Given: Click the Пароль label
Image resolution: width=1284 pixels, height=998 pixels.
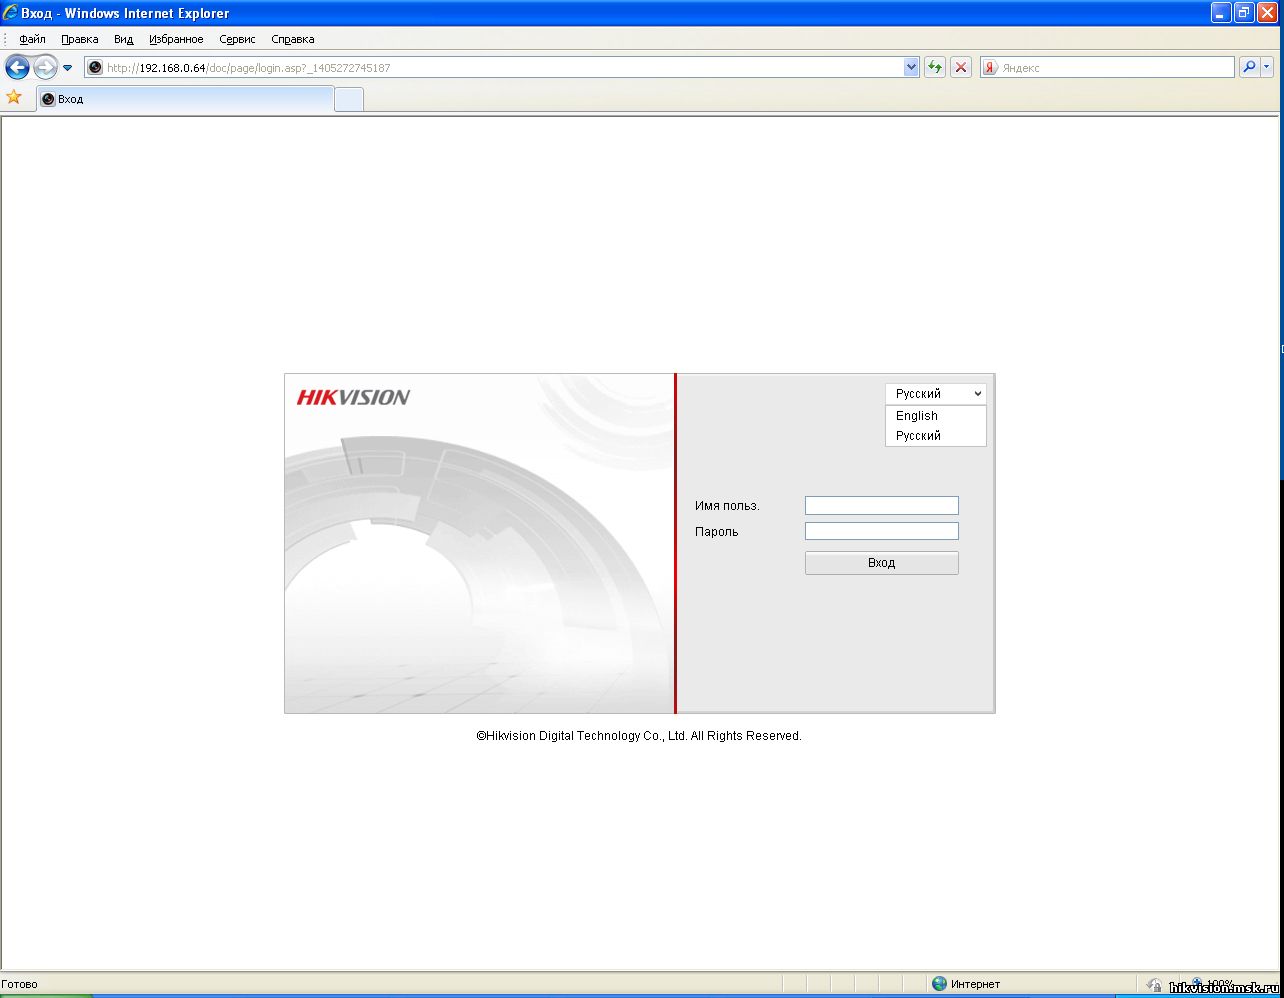Looking at the screenshot, I should tap(717, 532).
